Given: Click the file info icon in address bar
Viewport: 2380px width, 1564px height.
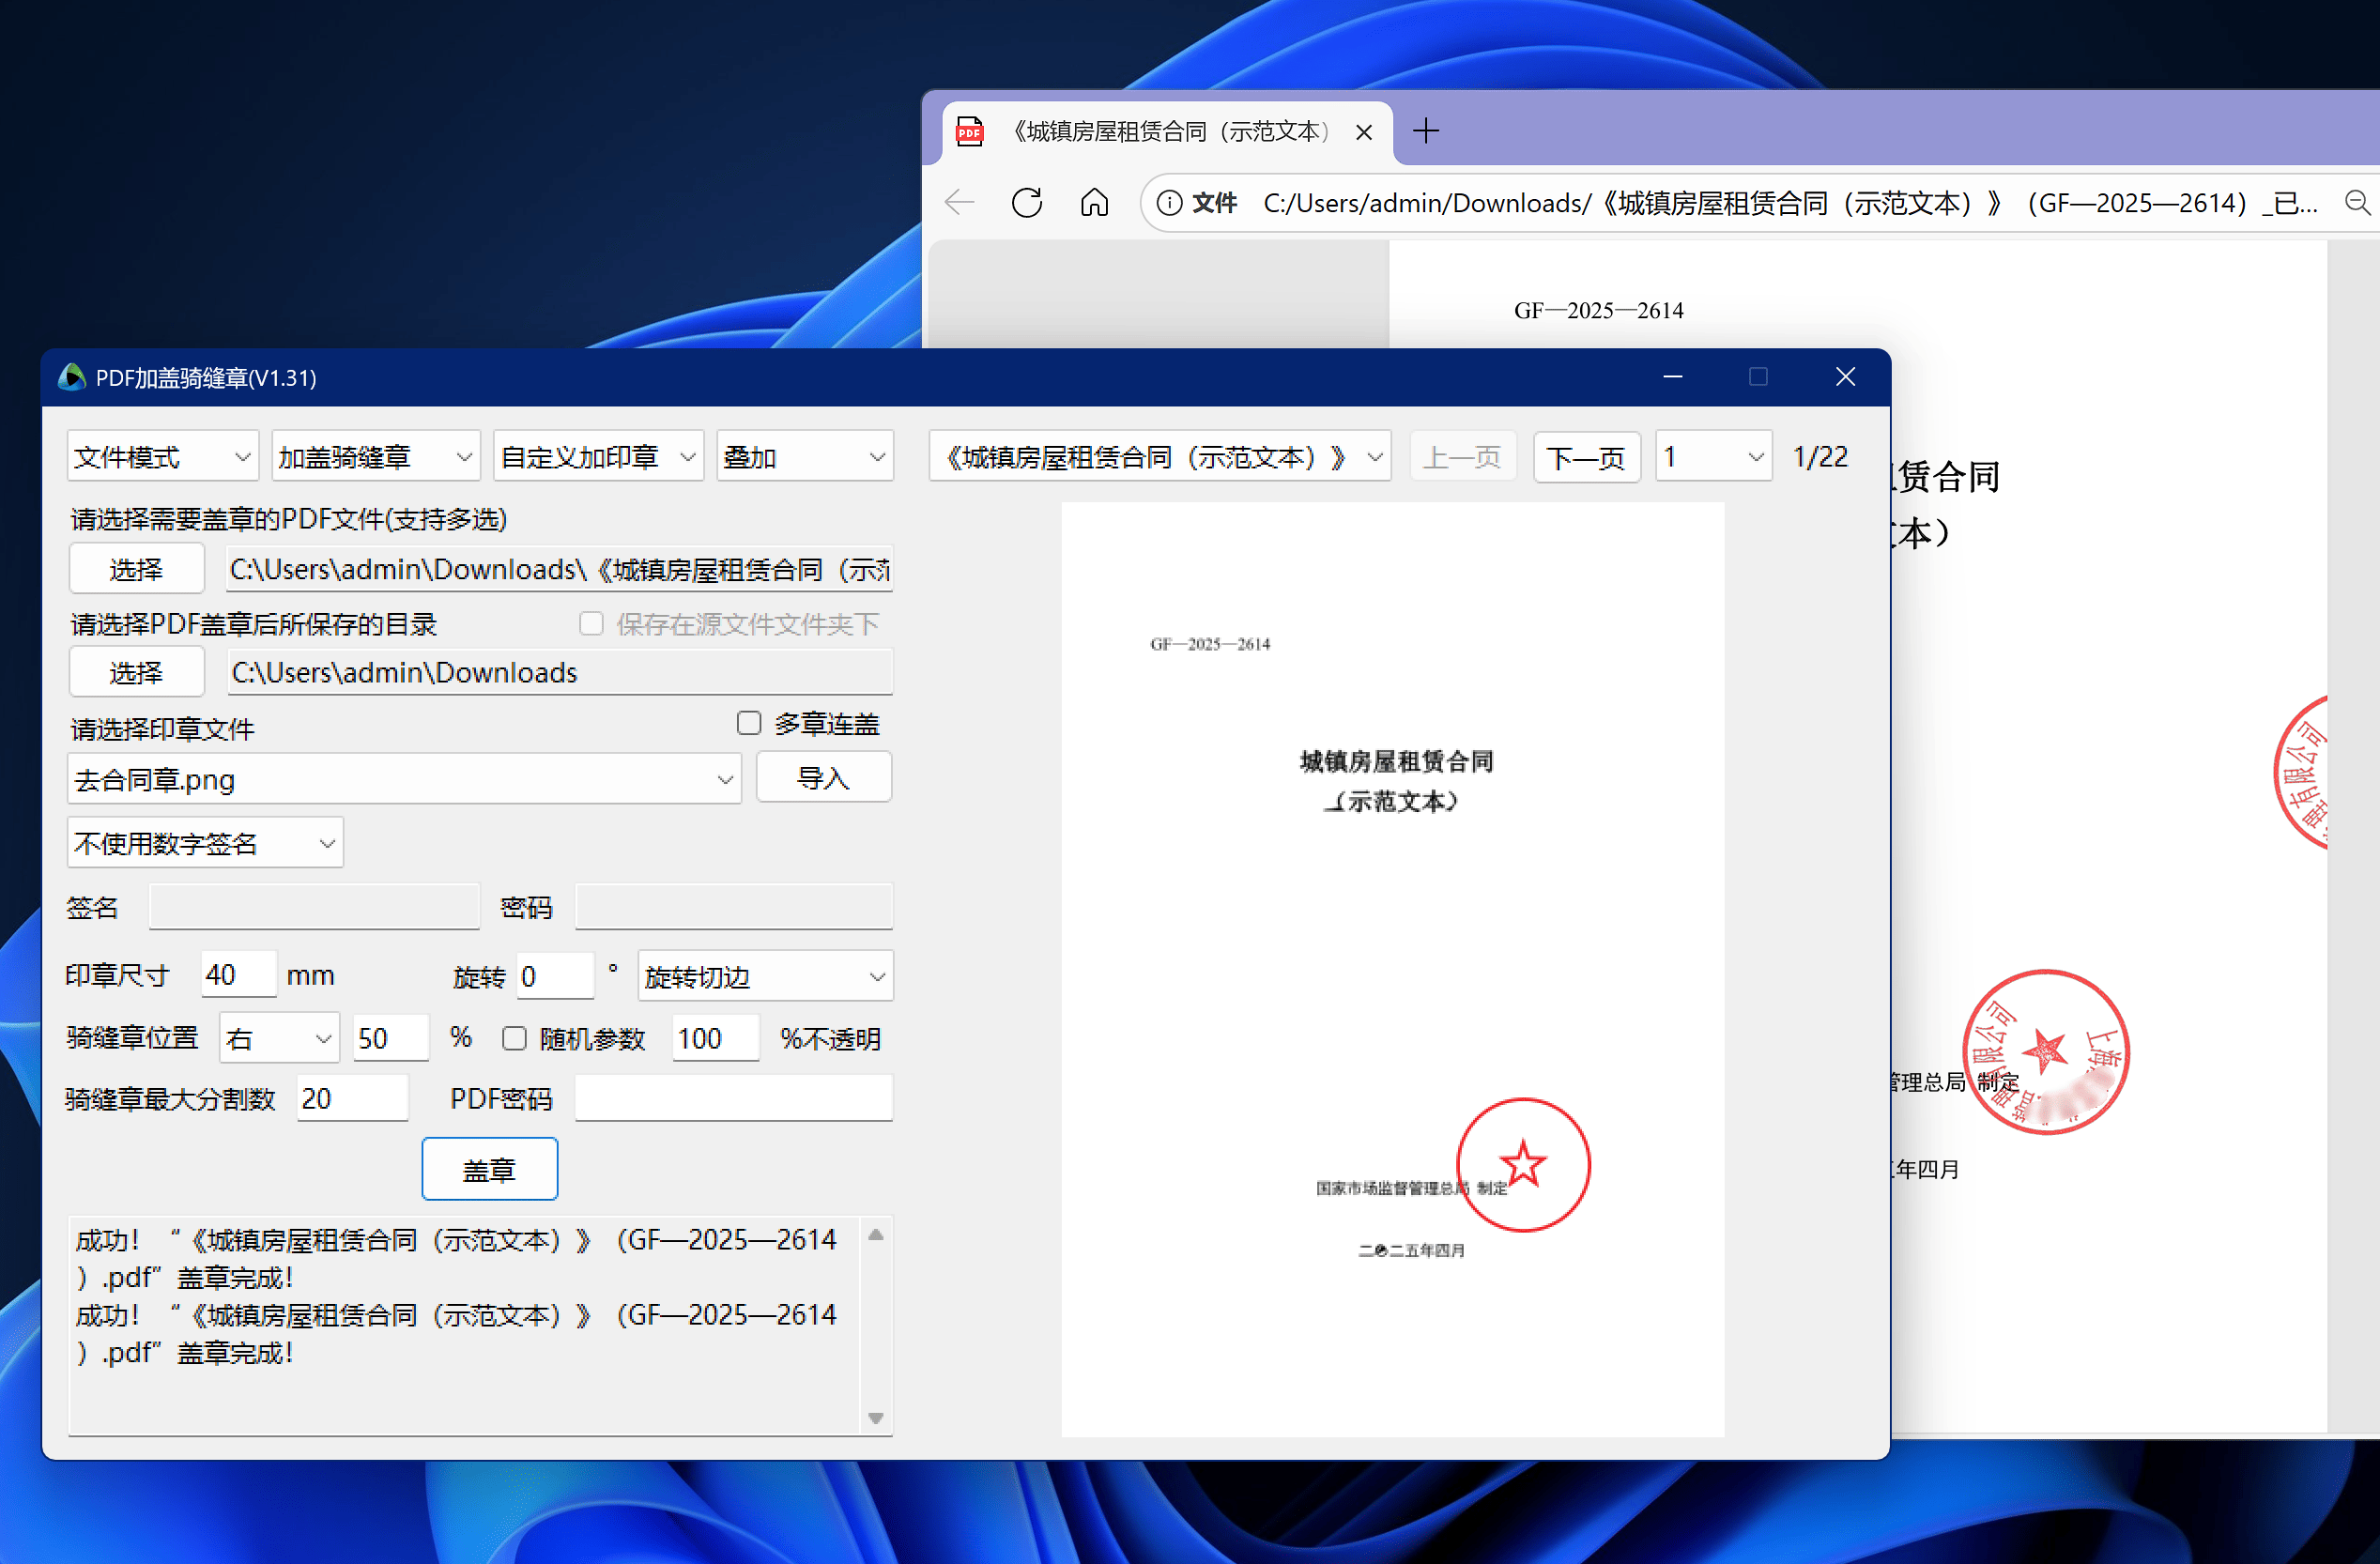Looking at the screenshot, I should tap(1168, 203).
